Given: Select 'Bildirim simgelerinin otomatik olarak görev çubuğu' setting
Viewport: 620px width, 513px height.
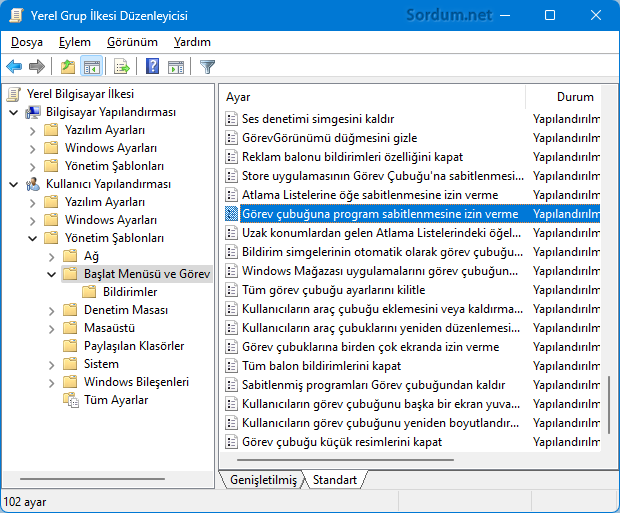Looking at the screenshot, I should coord(382,252).
